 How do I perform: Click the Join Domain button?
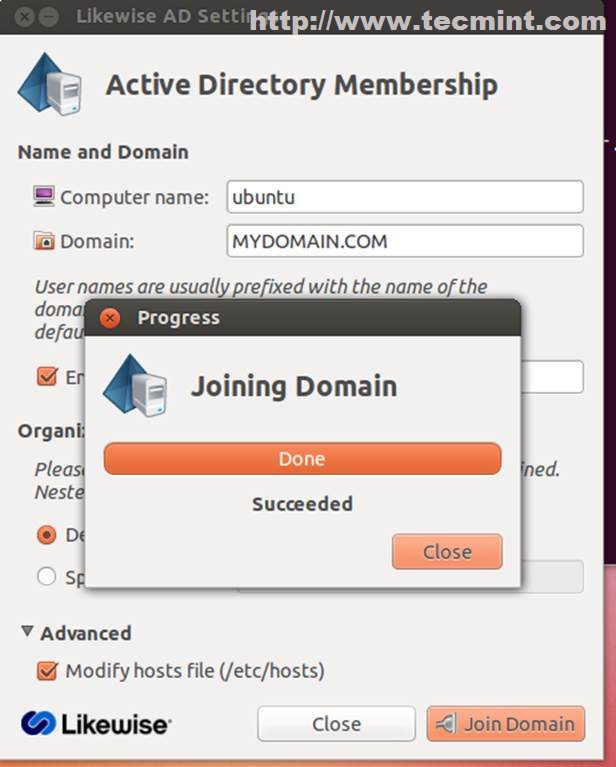(506, 724)
